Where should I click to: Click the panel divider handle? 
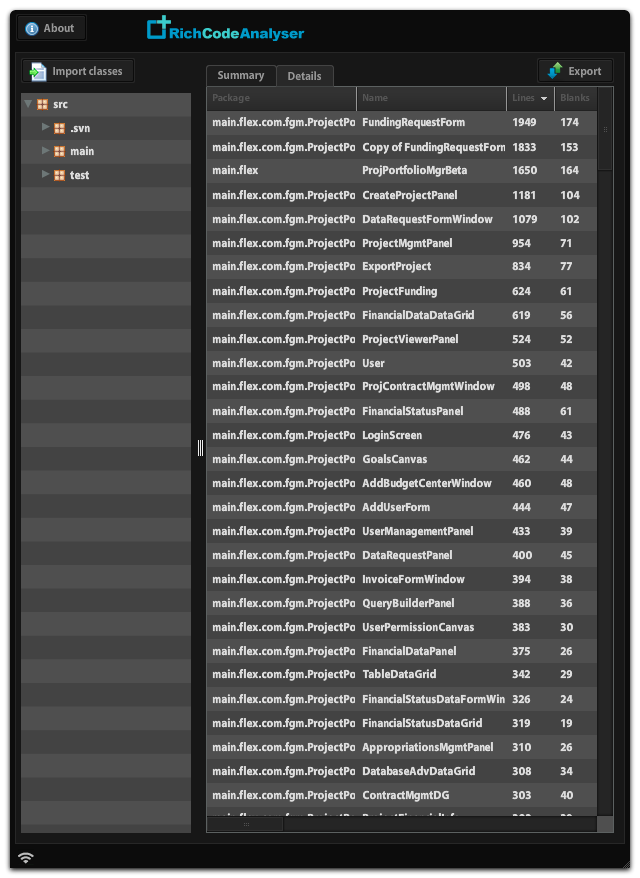click(x=200, y=448)
